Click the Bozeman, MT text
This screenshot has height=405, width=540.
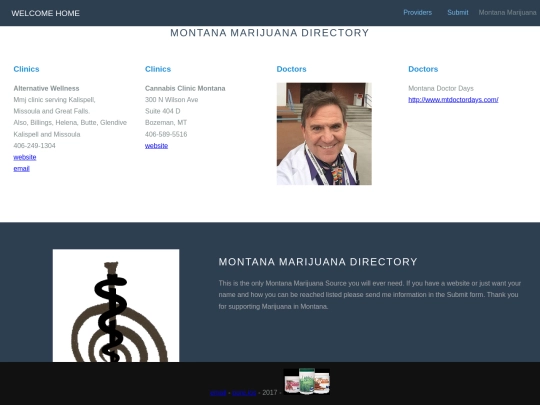(x=166, y=122)
